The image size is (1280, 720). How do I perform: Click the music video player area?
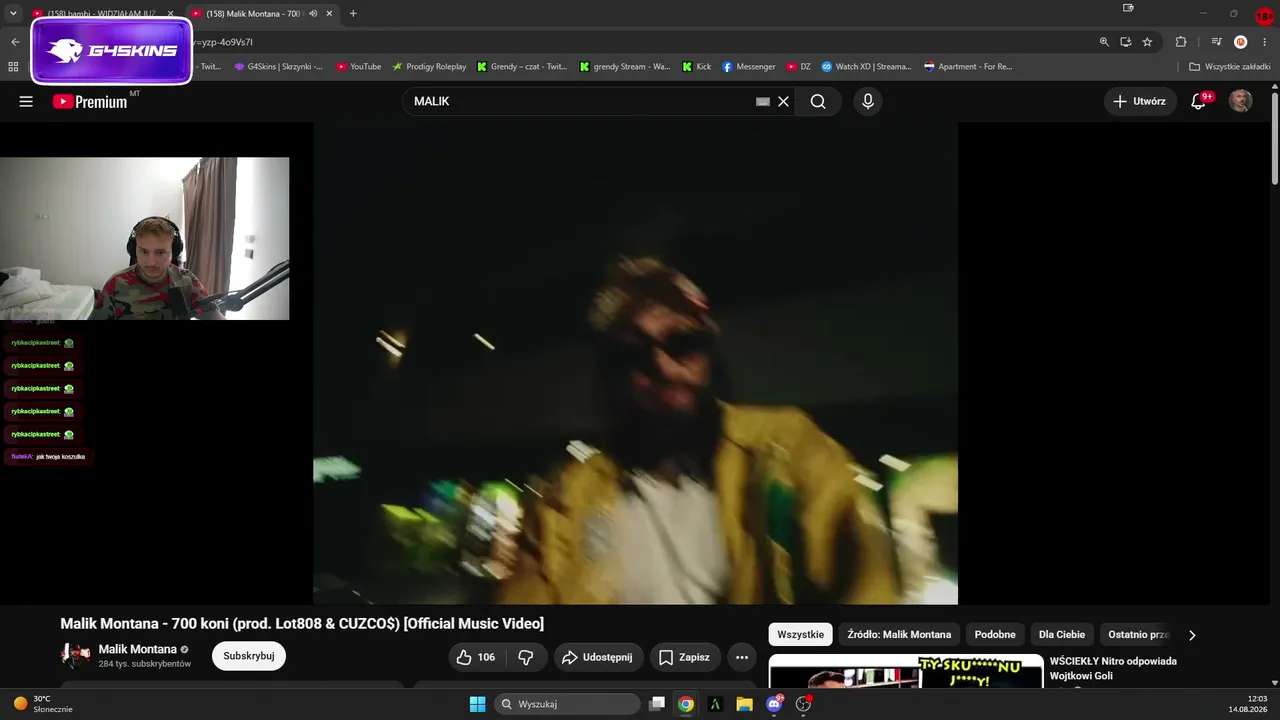coord(635,363)
